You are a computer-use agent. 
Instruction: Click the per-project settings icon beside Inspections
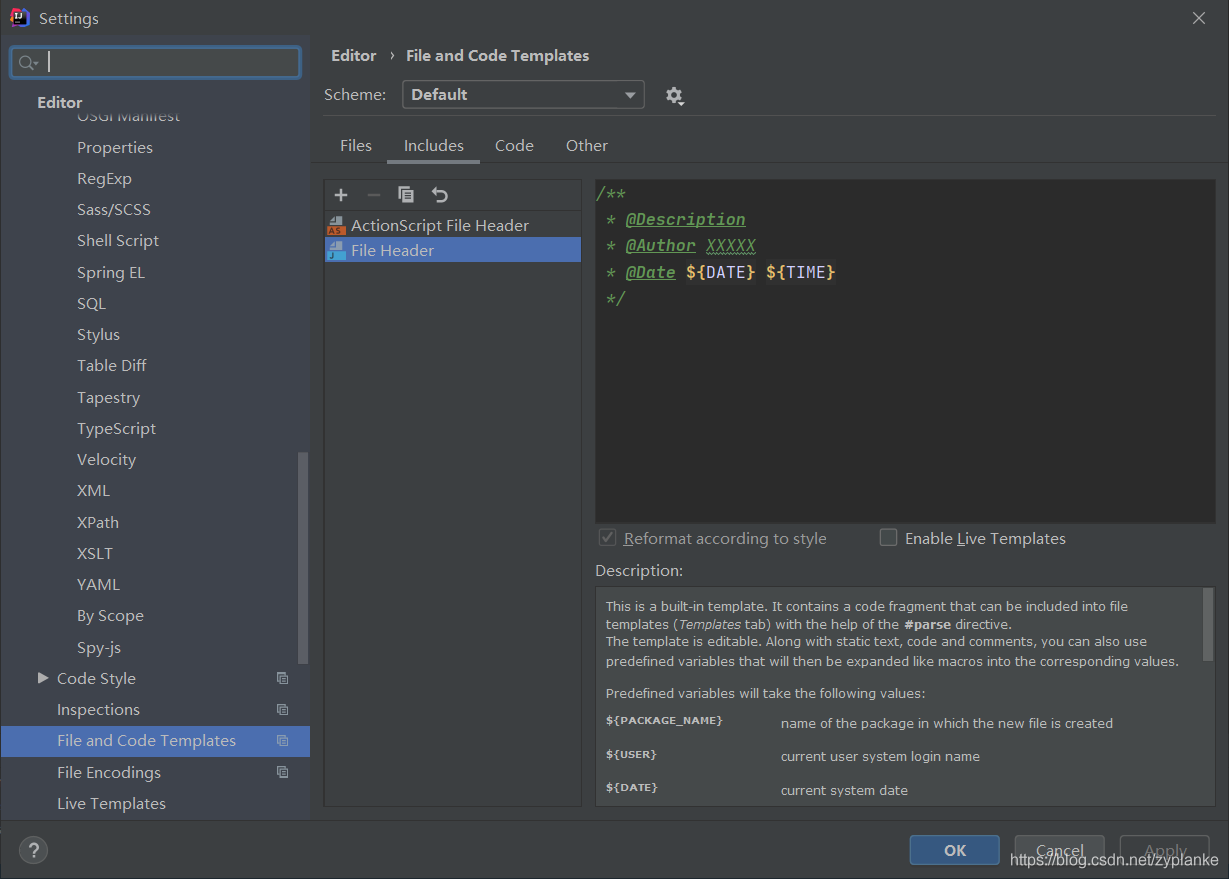[x=283, y=709]
